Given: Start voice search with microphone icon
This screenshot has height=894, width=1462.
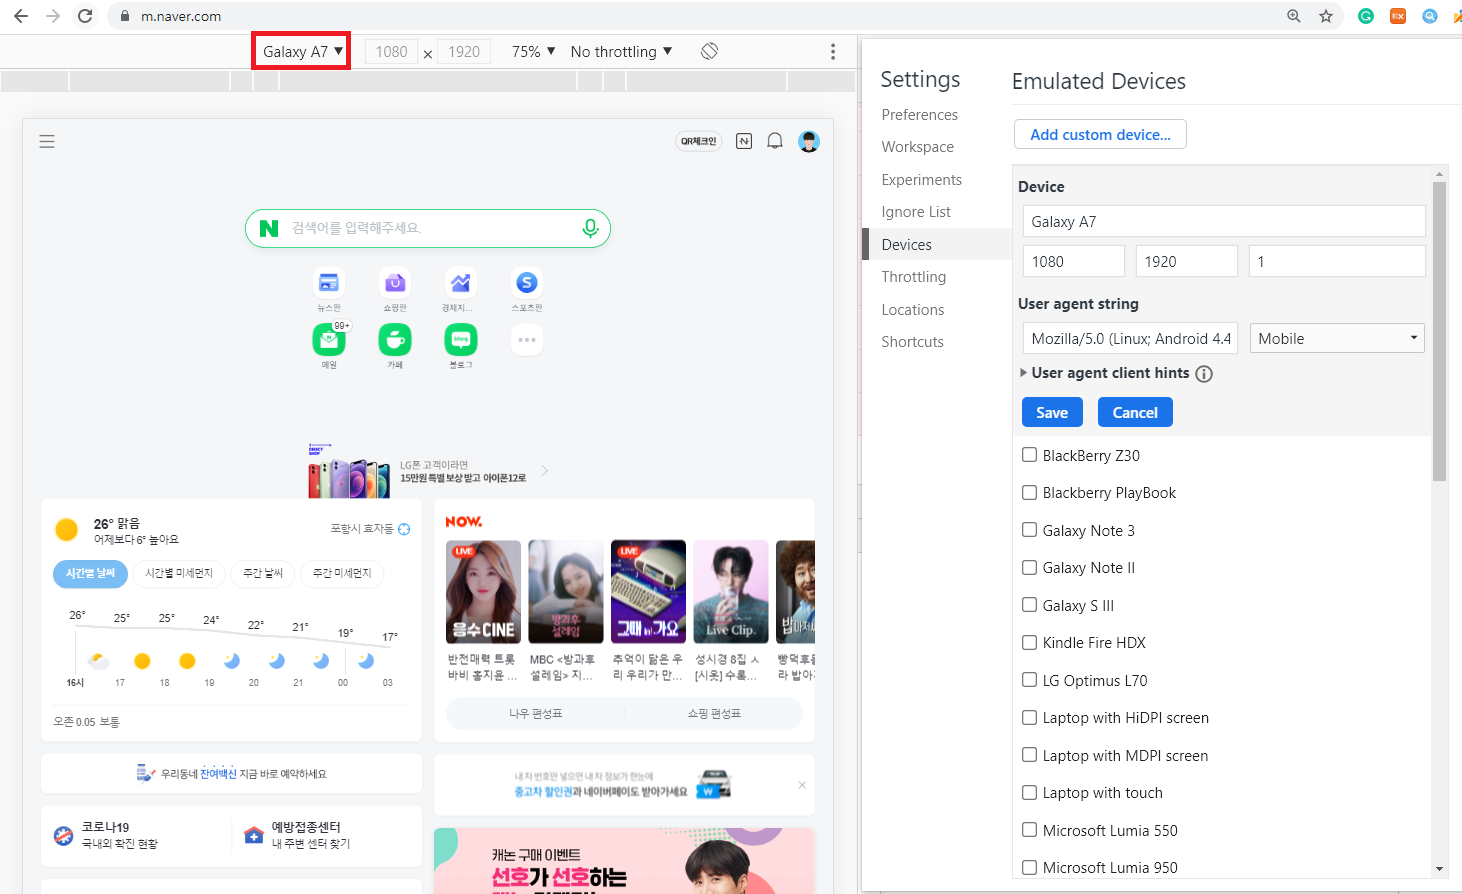Looking at the screenshot, I should click(591, 228).
